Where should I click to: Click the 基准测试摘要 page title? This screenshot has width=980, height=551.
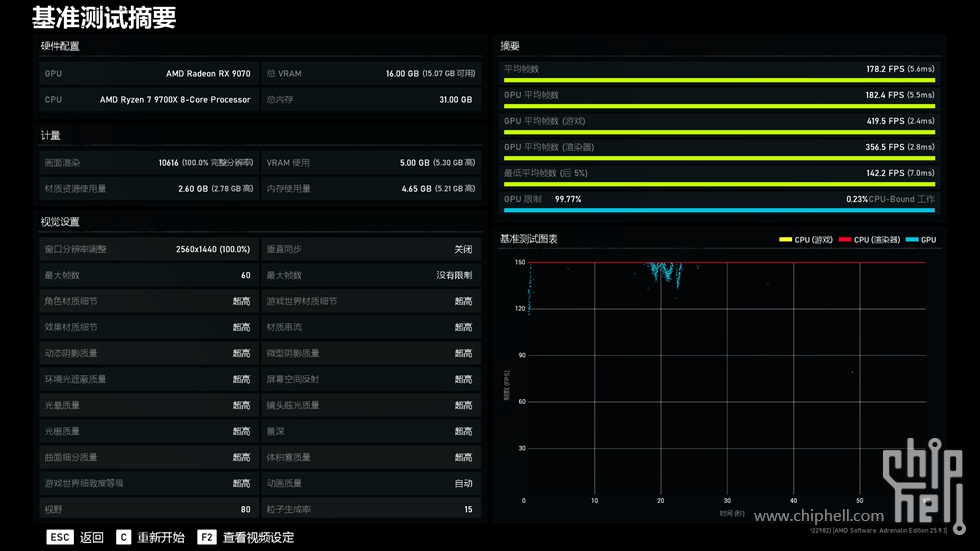pos(104,17)
